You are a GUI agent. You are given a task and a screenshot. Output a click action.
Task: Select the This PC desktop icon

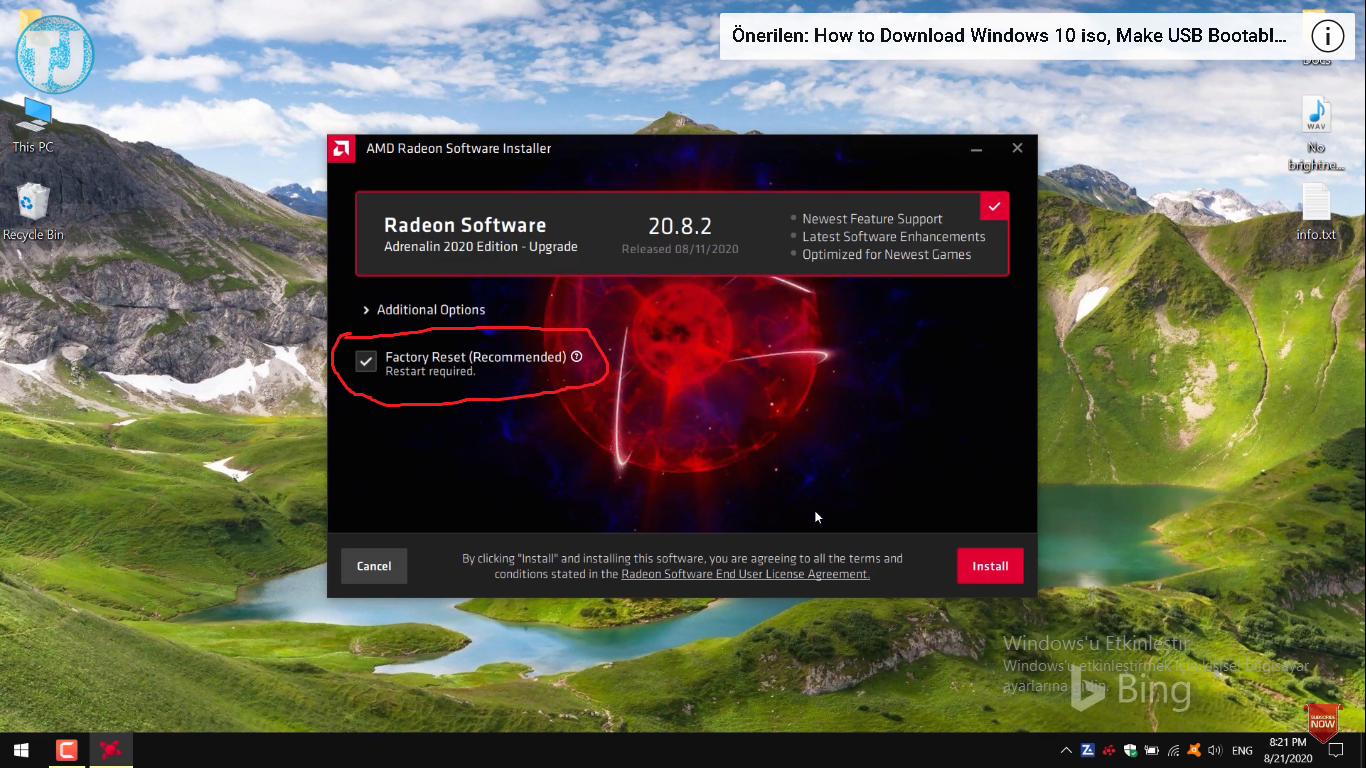pyautogui.click(x=33, y=124)
